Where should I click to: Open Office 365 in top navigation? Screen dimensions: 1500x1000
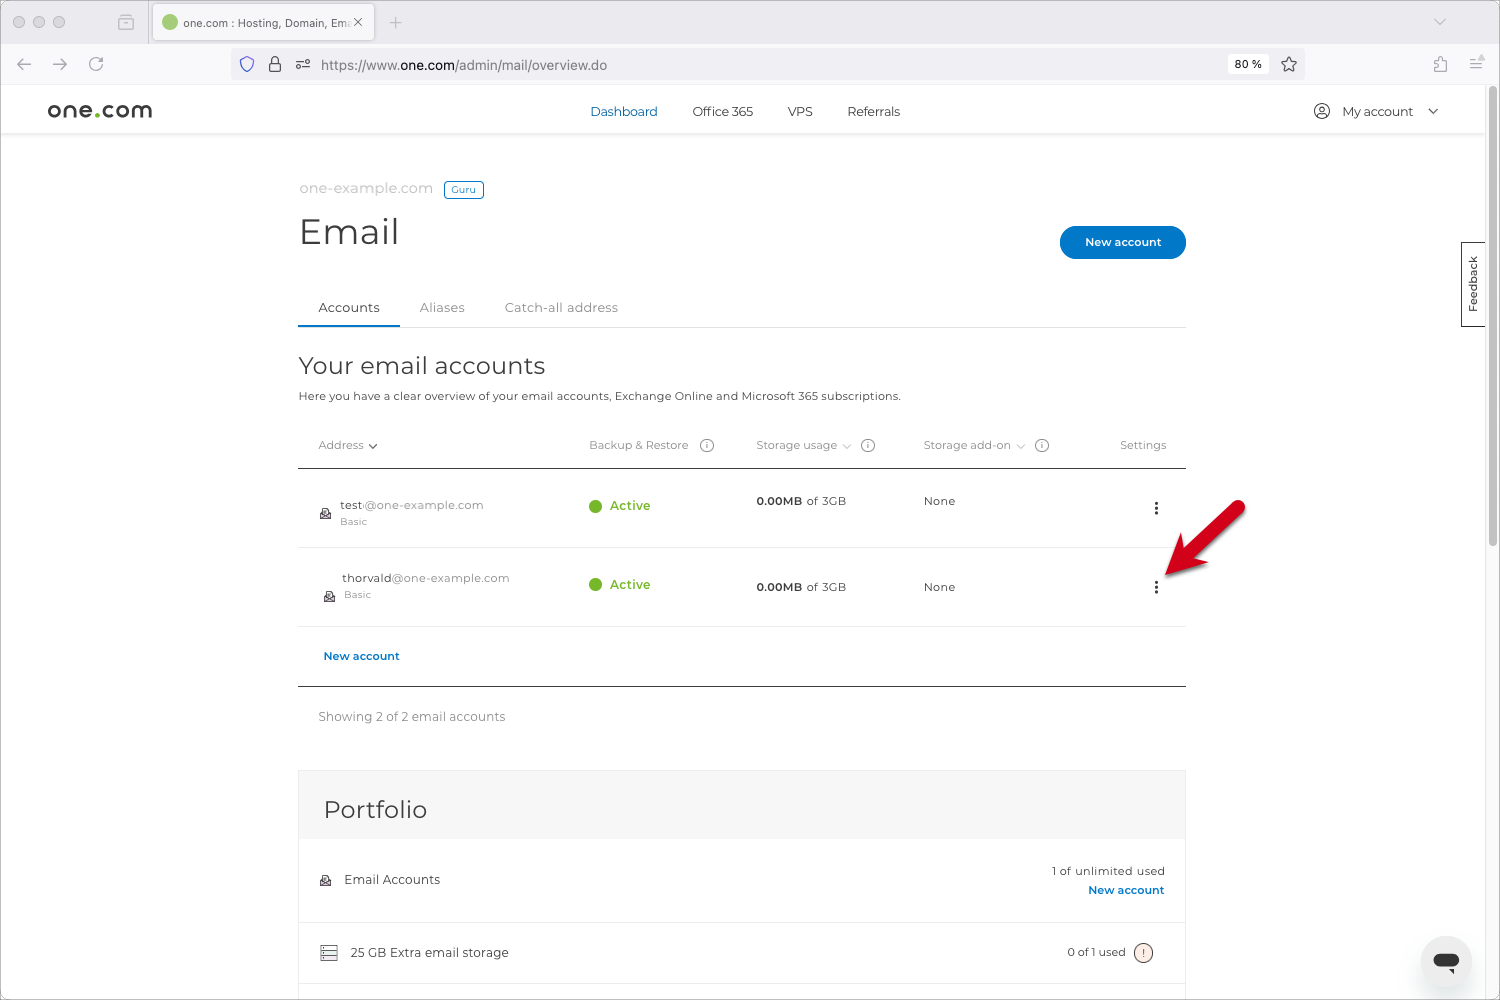click(x=722, y=112)
